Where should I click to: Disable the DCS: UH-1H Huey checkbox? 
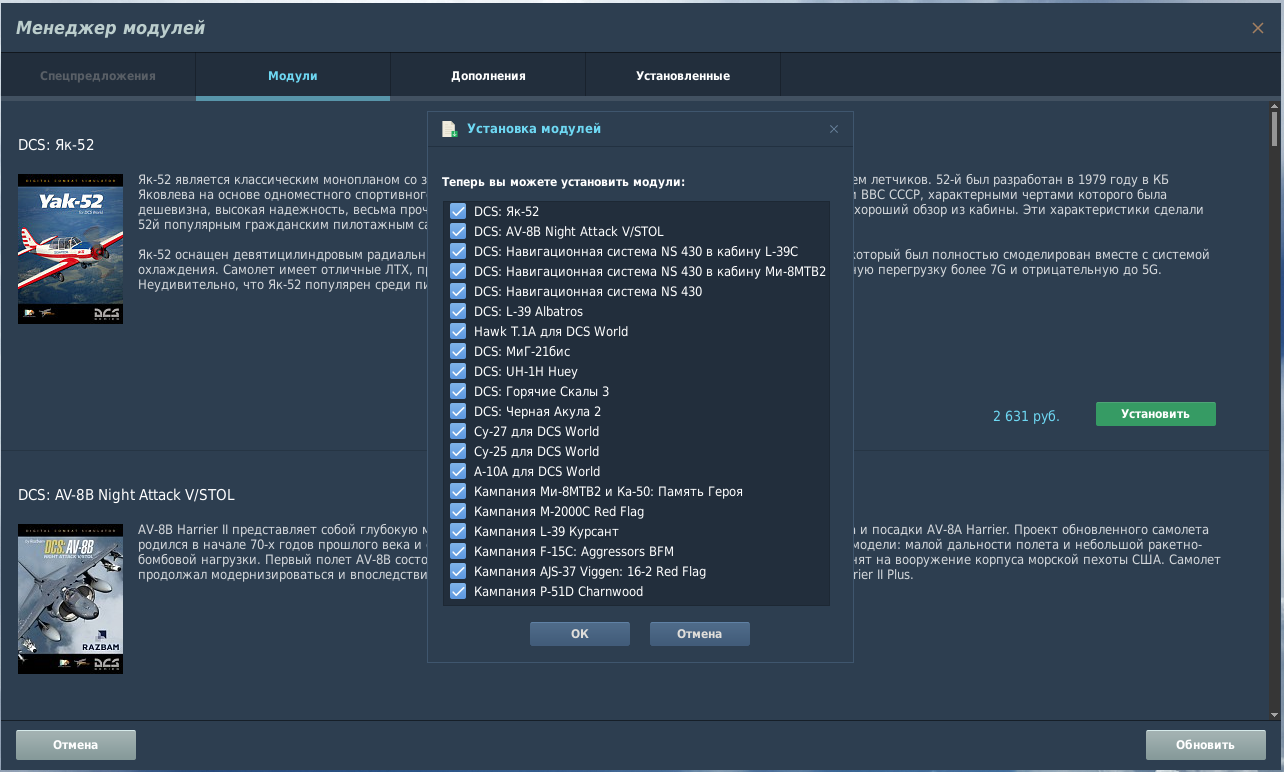click(x=458, y=371)
